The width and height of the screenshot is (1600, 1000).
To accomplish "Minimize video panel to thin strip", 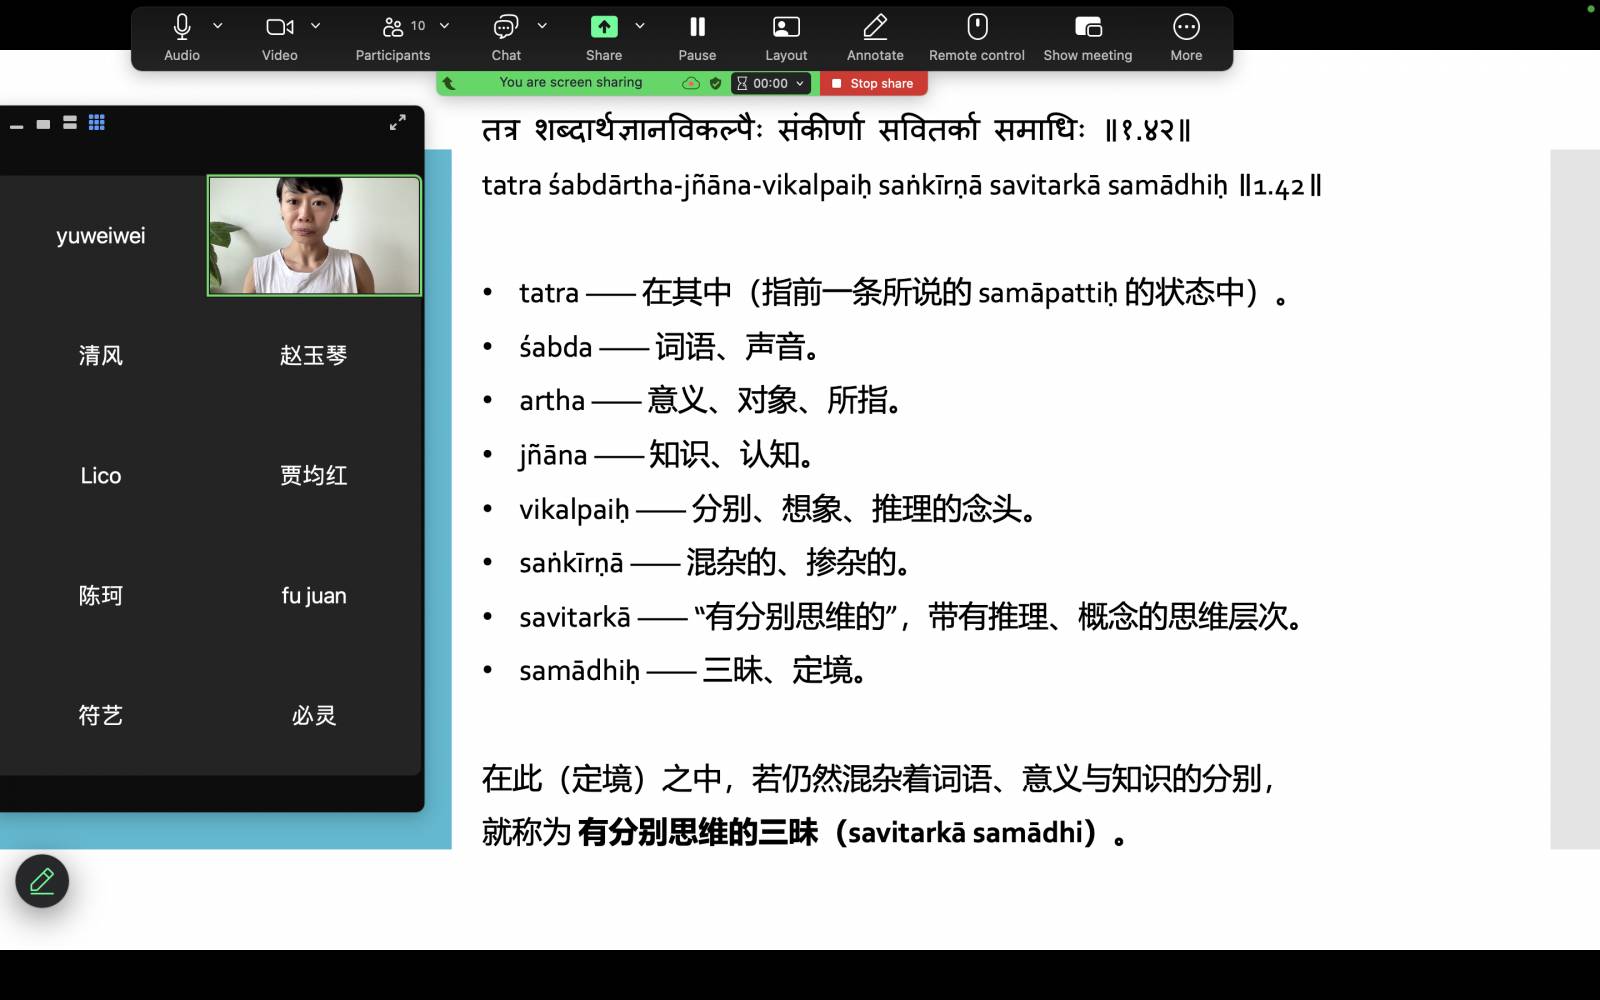I will point(16,126).
